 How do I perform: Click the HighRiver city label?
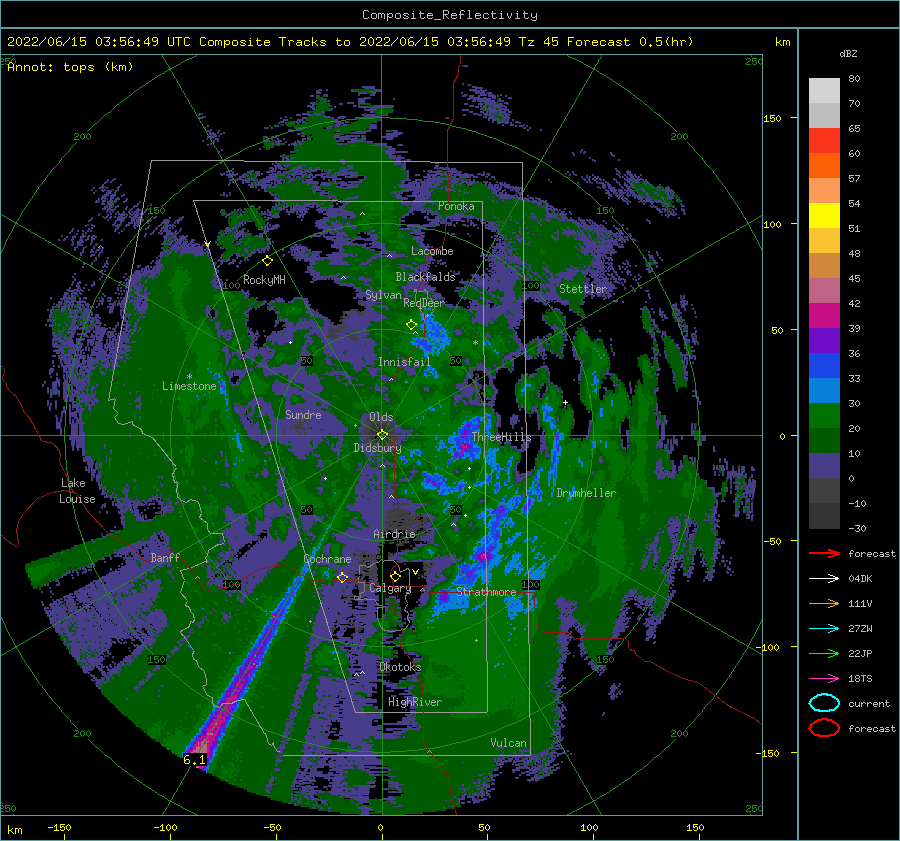point(415,702)
